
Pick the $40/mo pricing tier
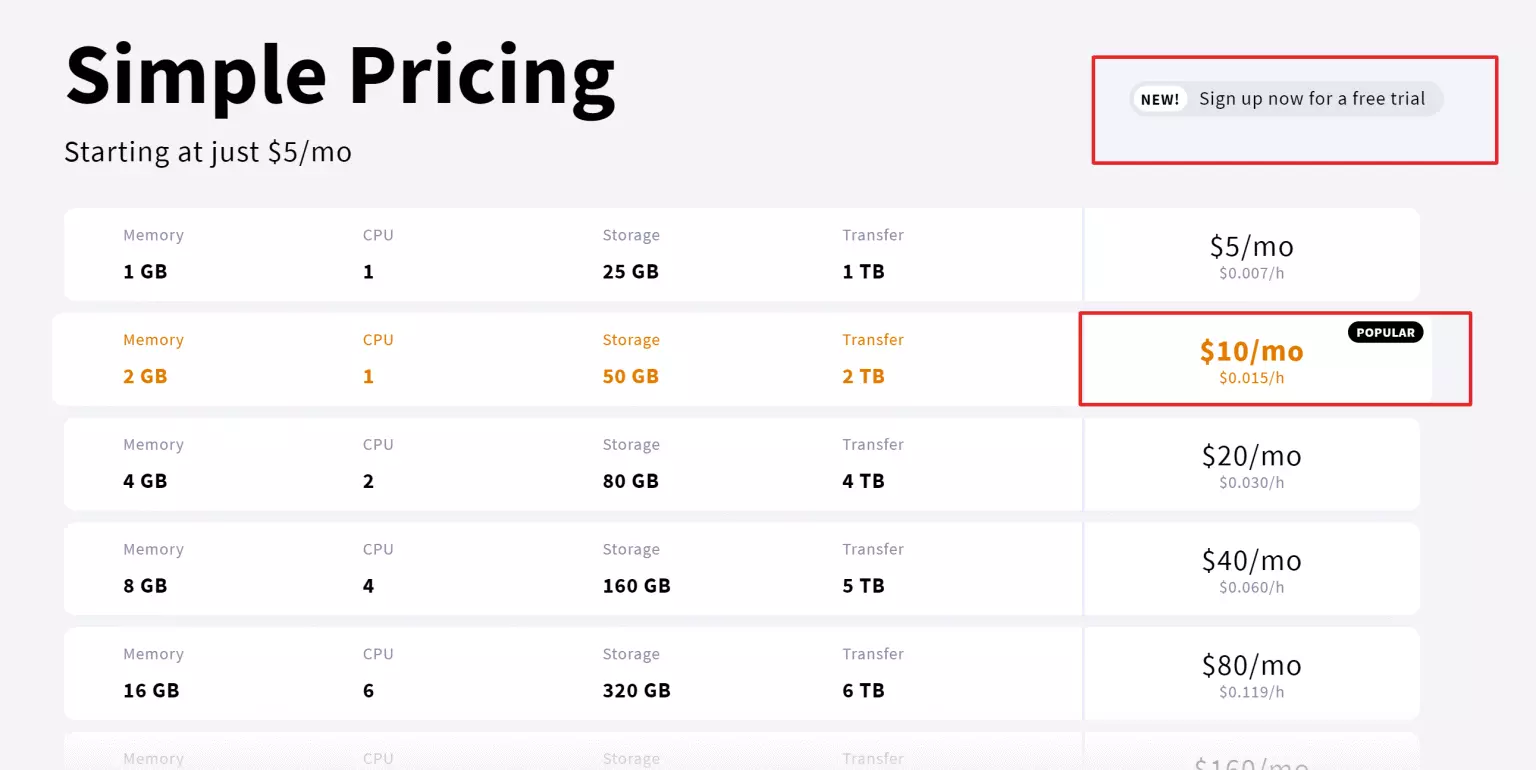[x=1251, y=560]
